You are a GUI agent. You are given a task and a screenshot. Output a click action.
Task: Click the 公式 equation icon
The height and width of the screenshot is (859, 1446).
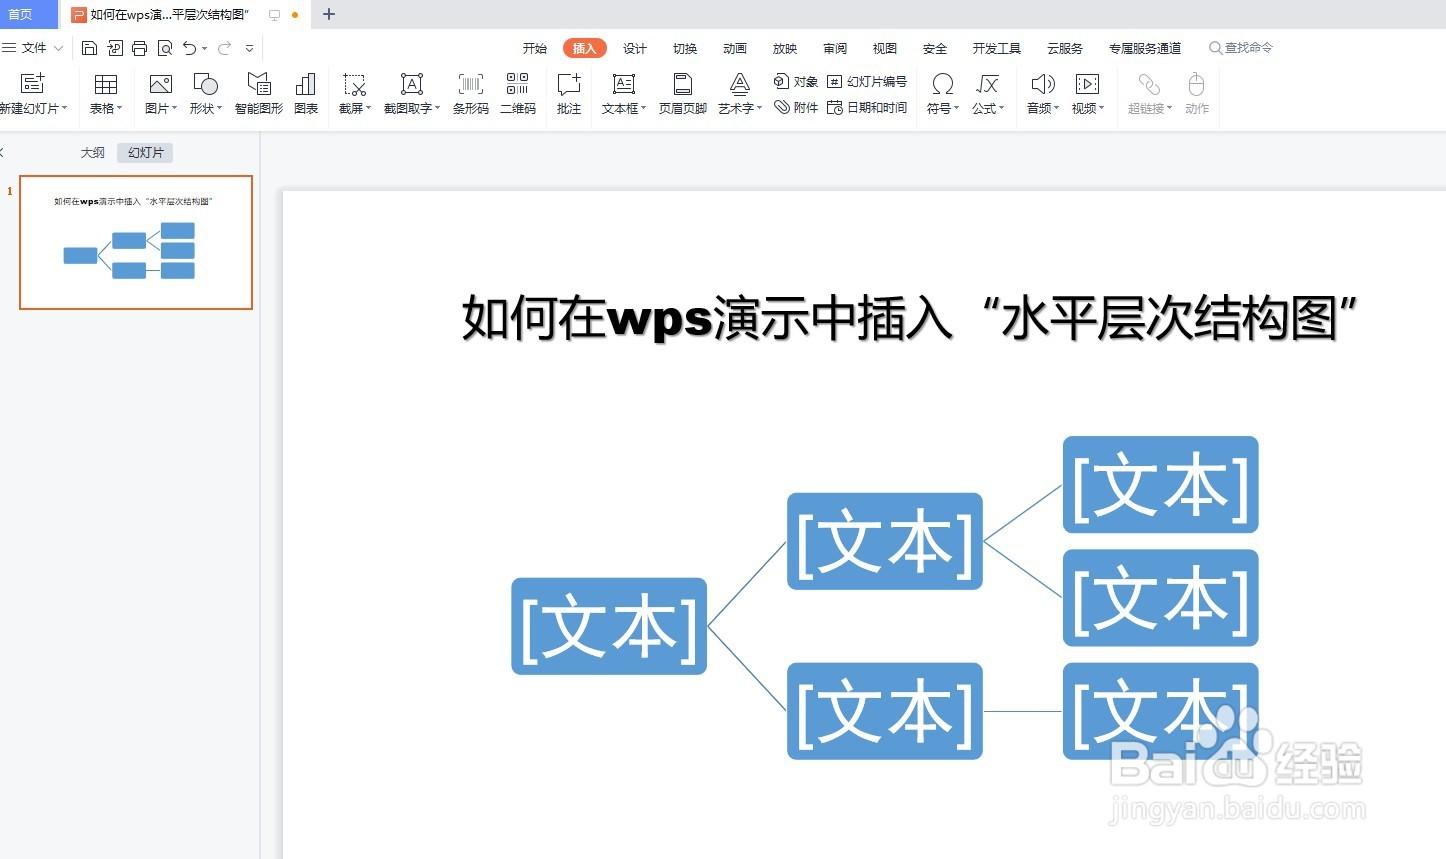click(x=987, y=84)
